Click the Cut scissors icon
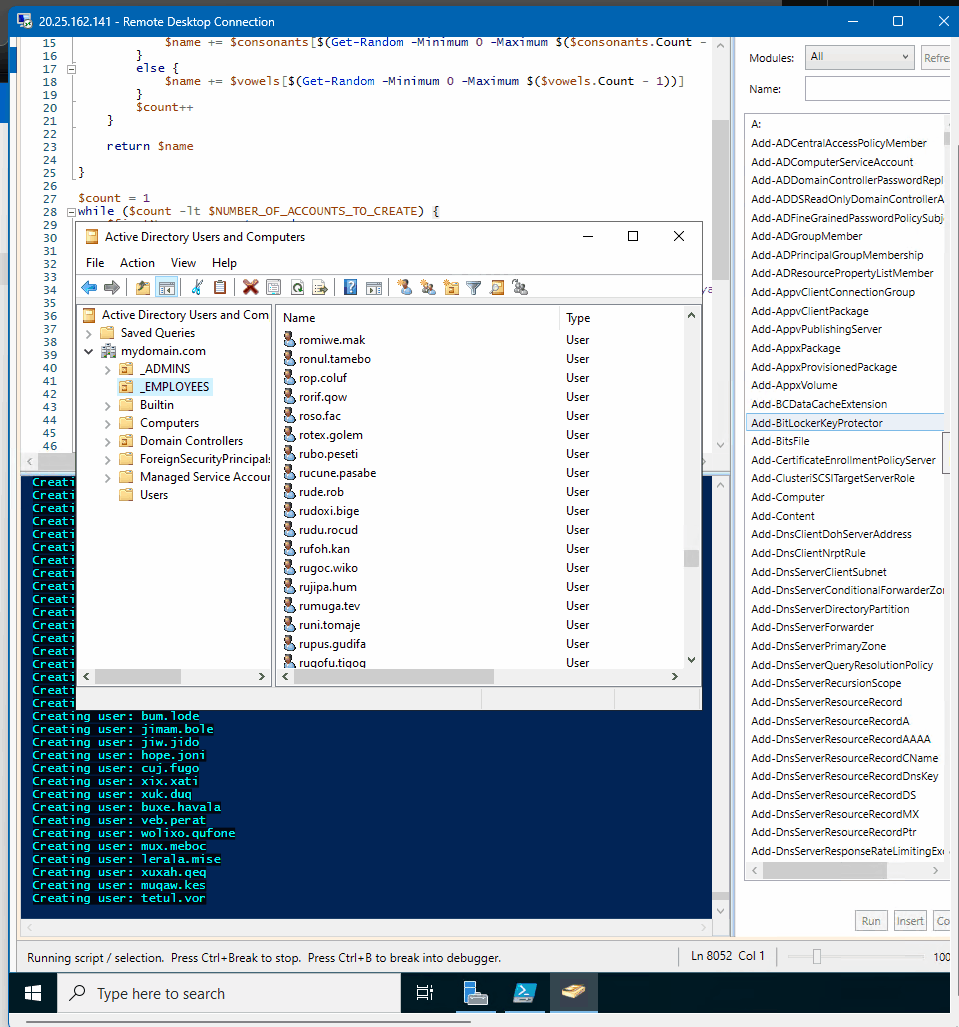Viewport: 959px width, 1027px height. pos(197,288)
